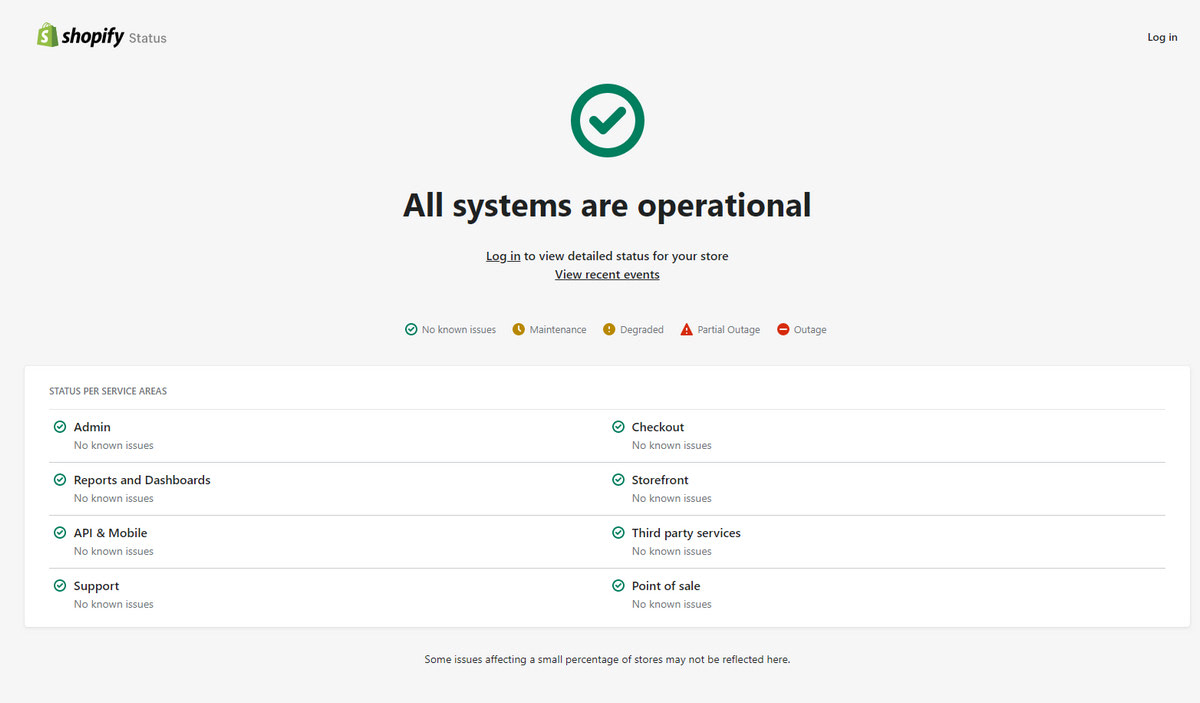
Task: Click the Degraded warning icon in the legend
Action: click(608, 329)
